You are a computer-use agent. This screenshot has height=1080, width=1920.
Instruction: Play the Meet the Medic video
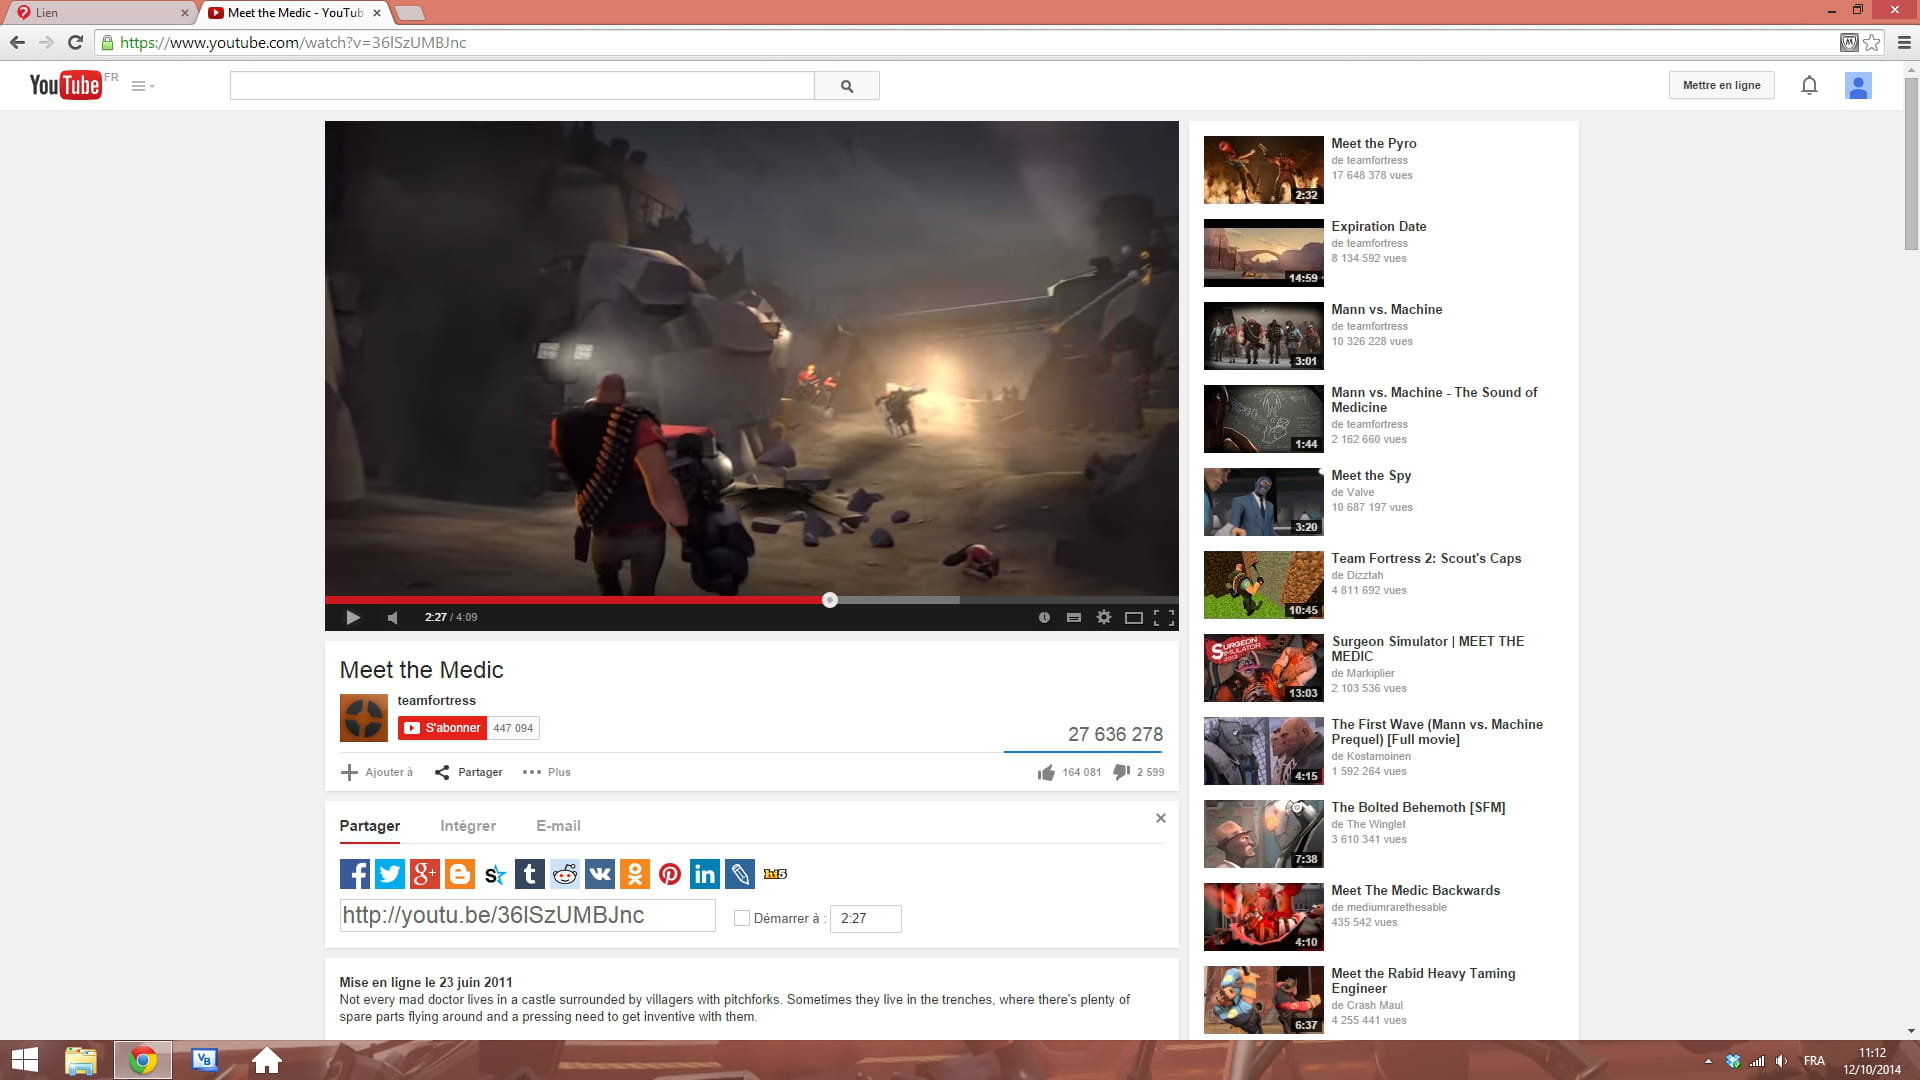[352, 617]
